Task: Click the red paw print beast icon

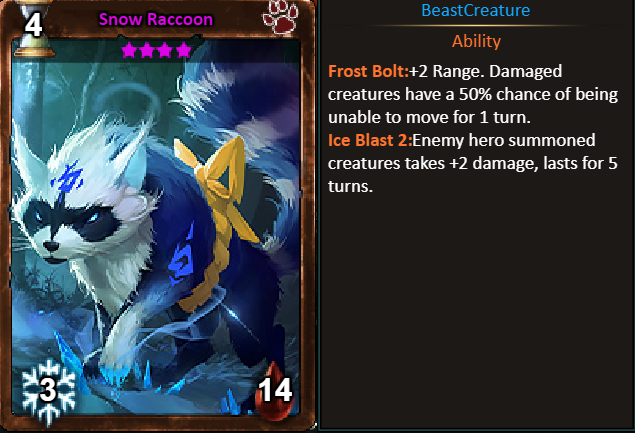Action: 280,17
